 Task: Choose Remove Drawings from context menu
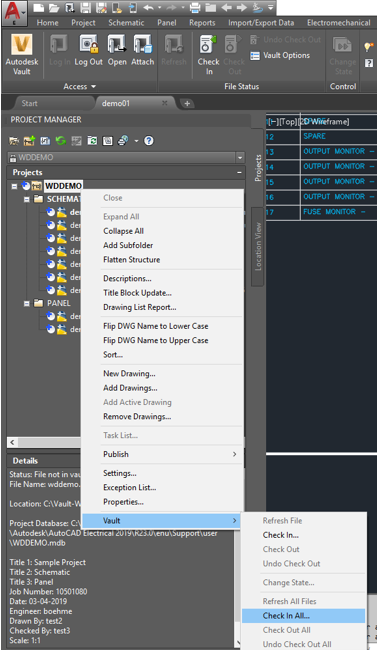pos(137,417)
